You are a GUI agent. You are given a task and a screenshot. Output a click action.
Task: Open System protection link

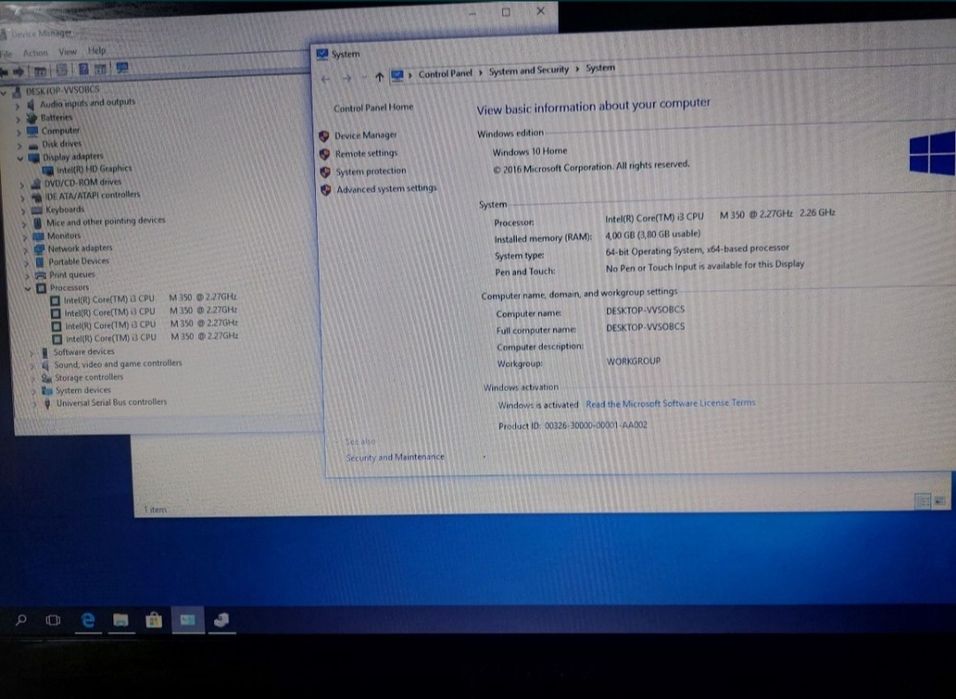pyautogui.click(x=371, y=171)
